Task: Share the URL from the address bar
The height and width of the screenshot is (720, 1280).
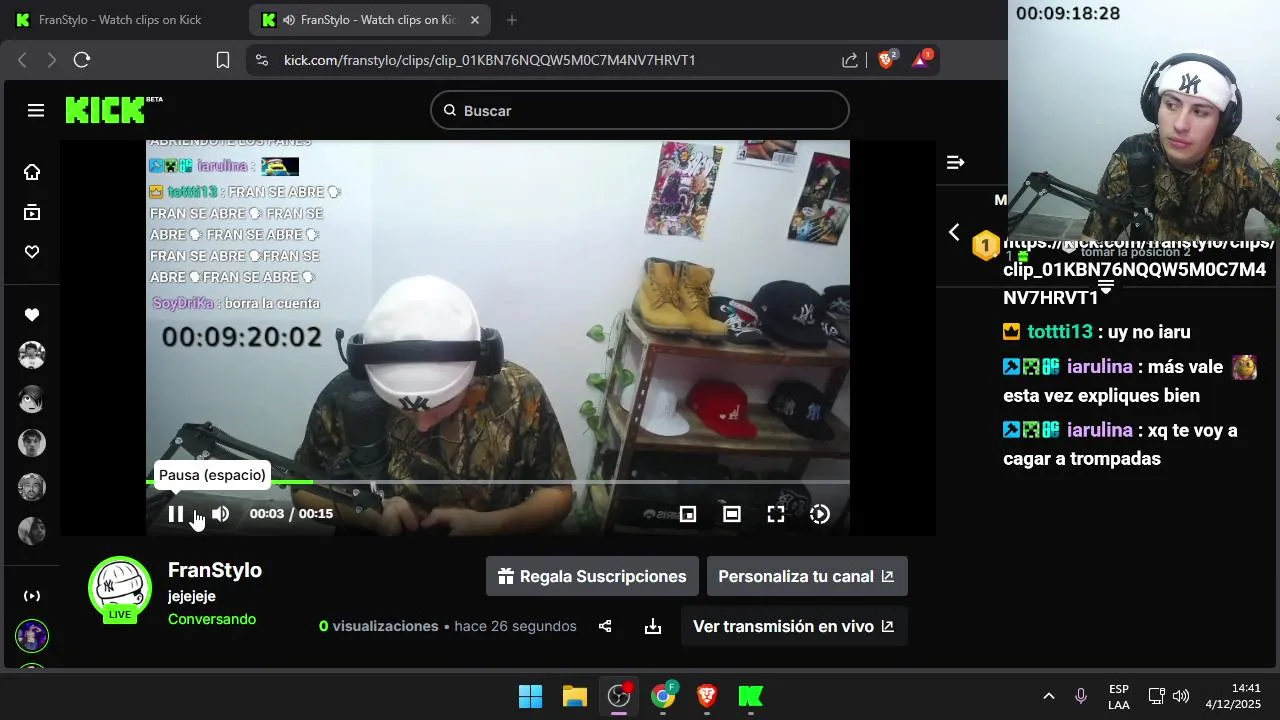Action: click(x=850, y=60)
